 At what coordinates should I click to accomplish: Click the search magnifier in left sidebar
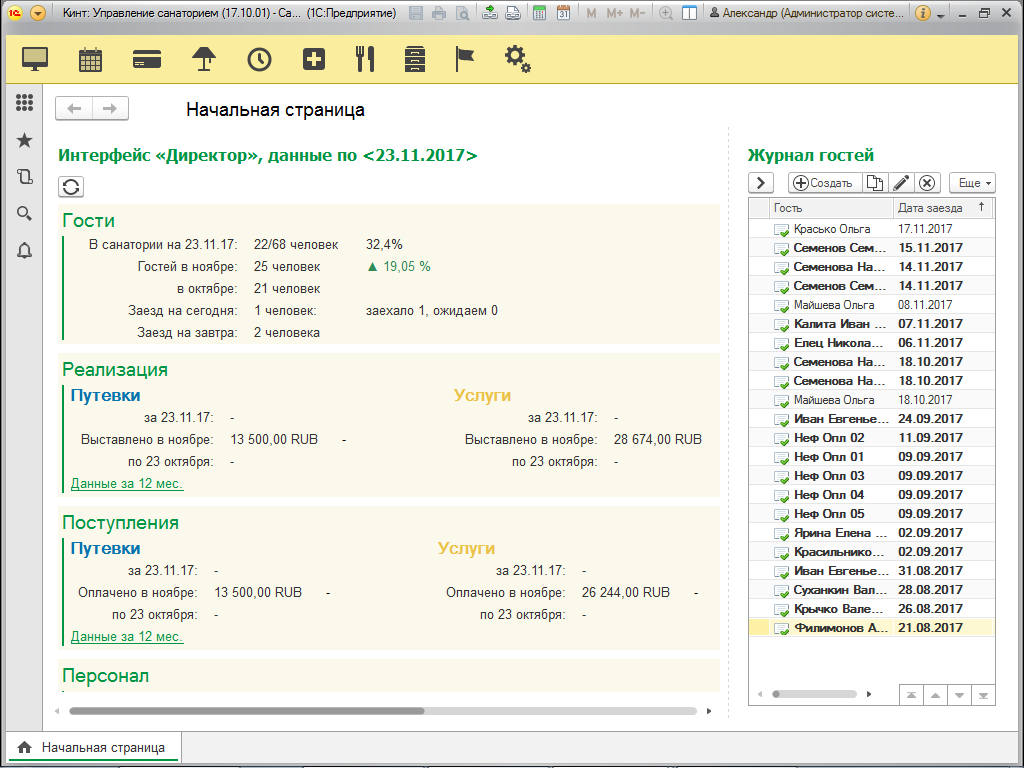tap(25, 213)
